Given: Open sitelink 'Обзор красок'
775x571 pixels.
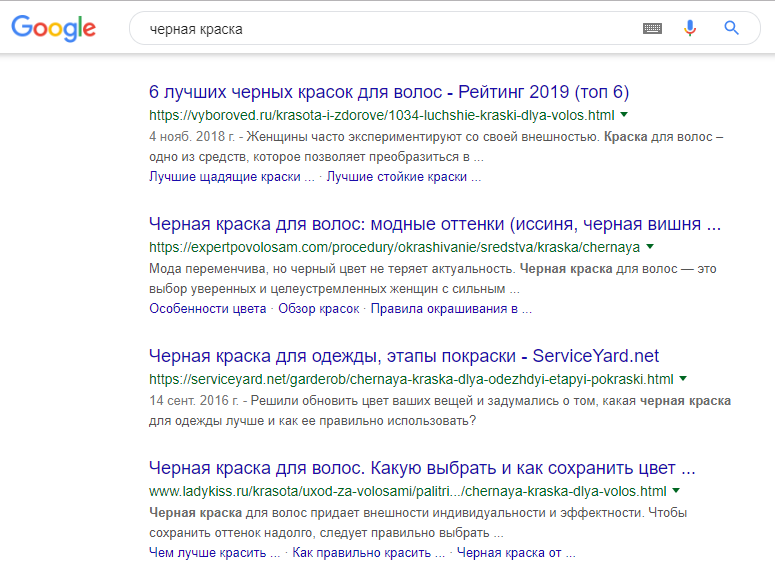Looking at the screenshot, I should (x=319, y=309).
